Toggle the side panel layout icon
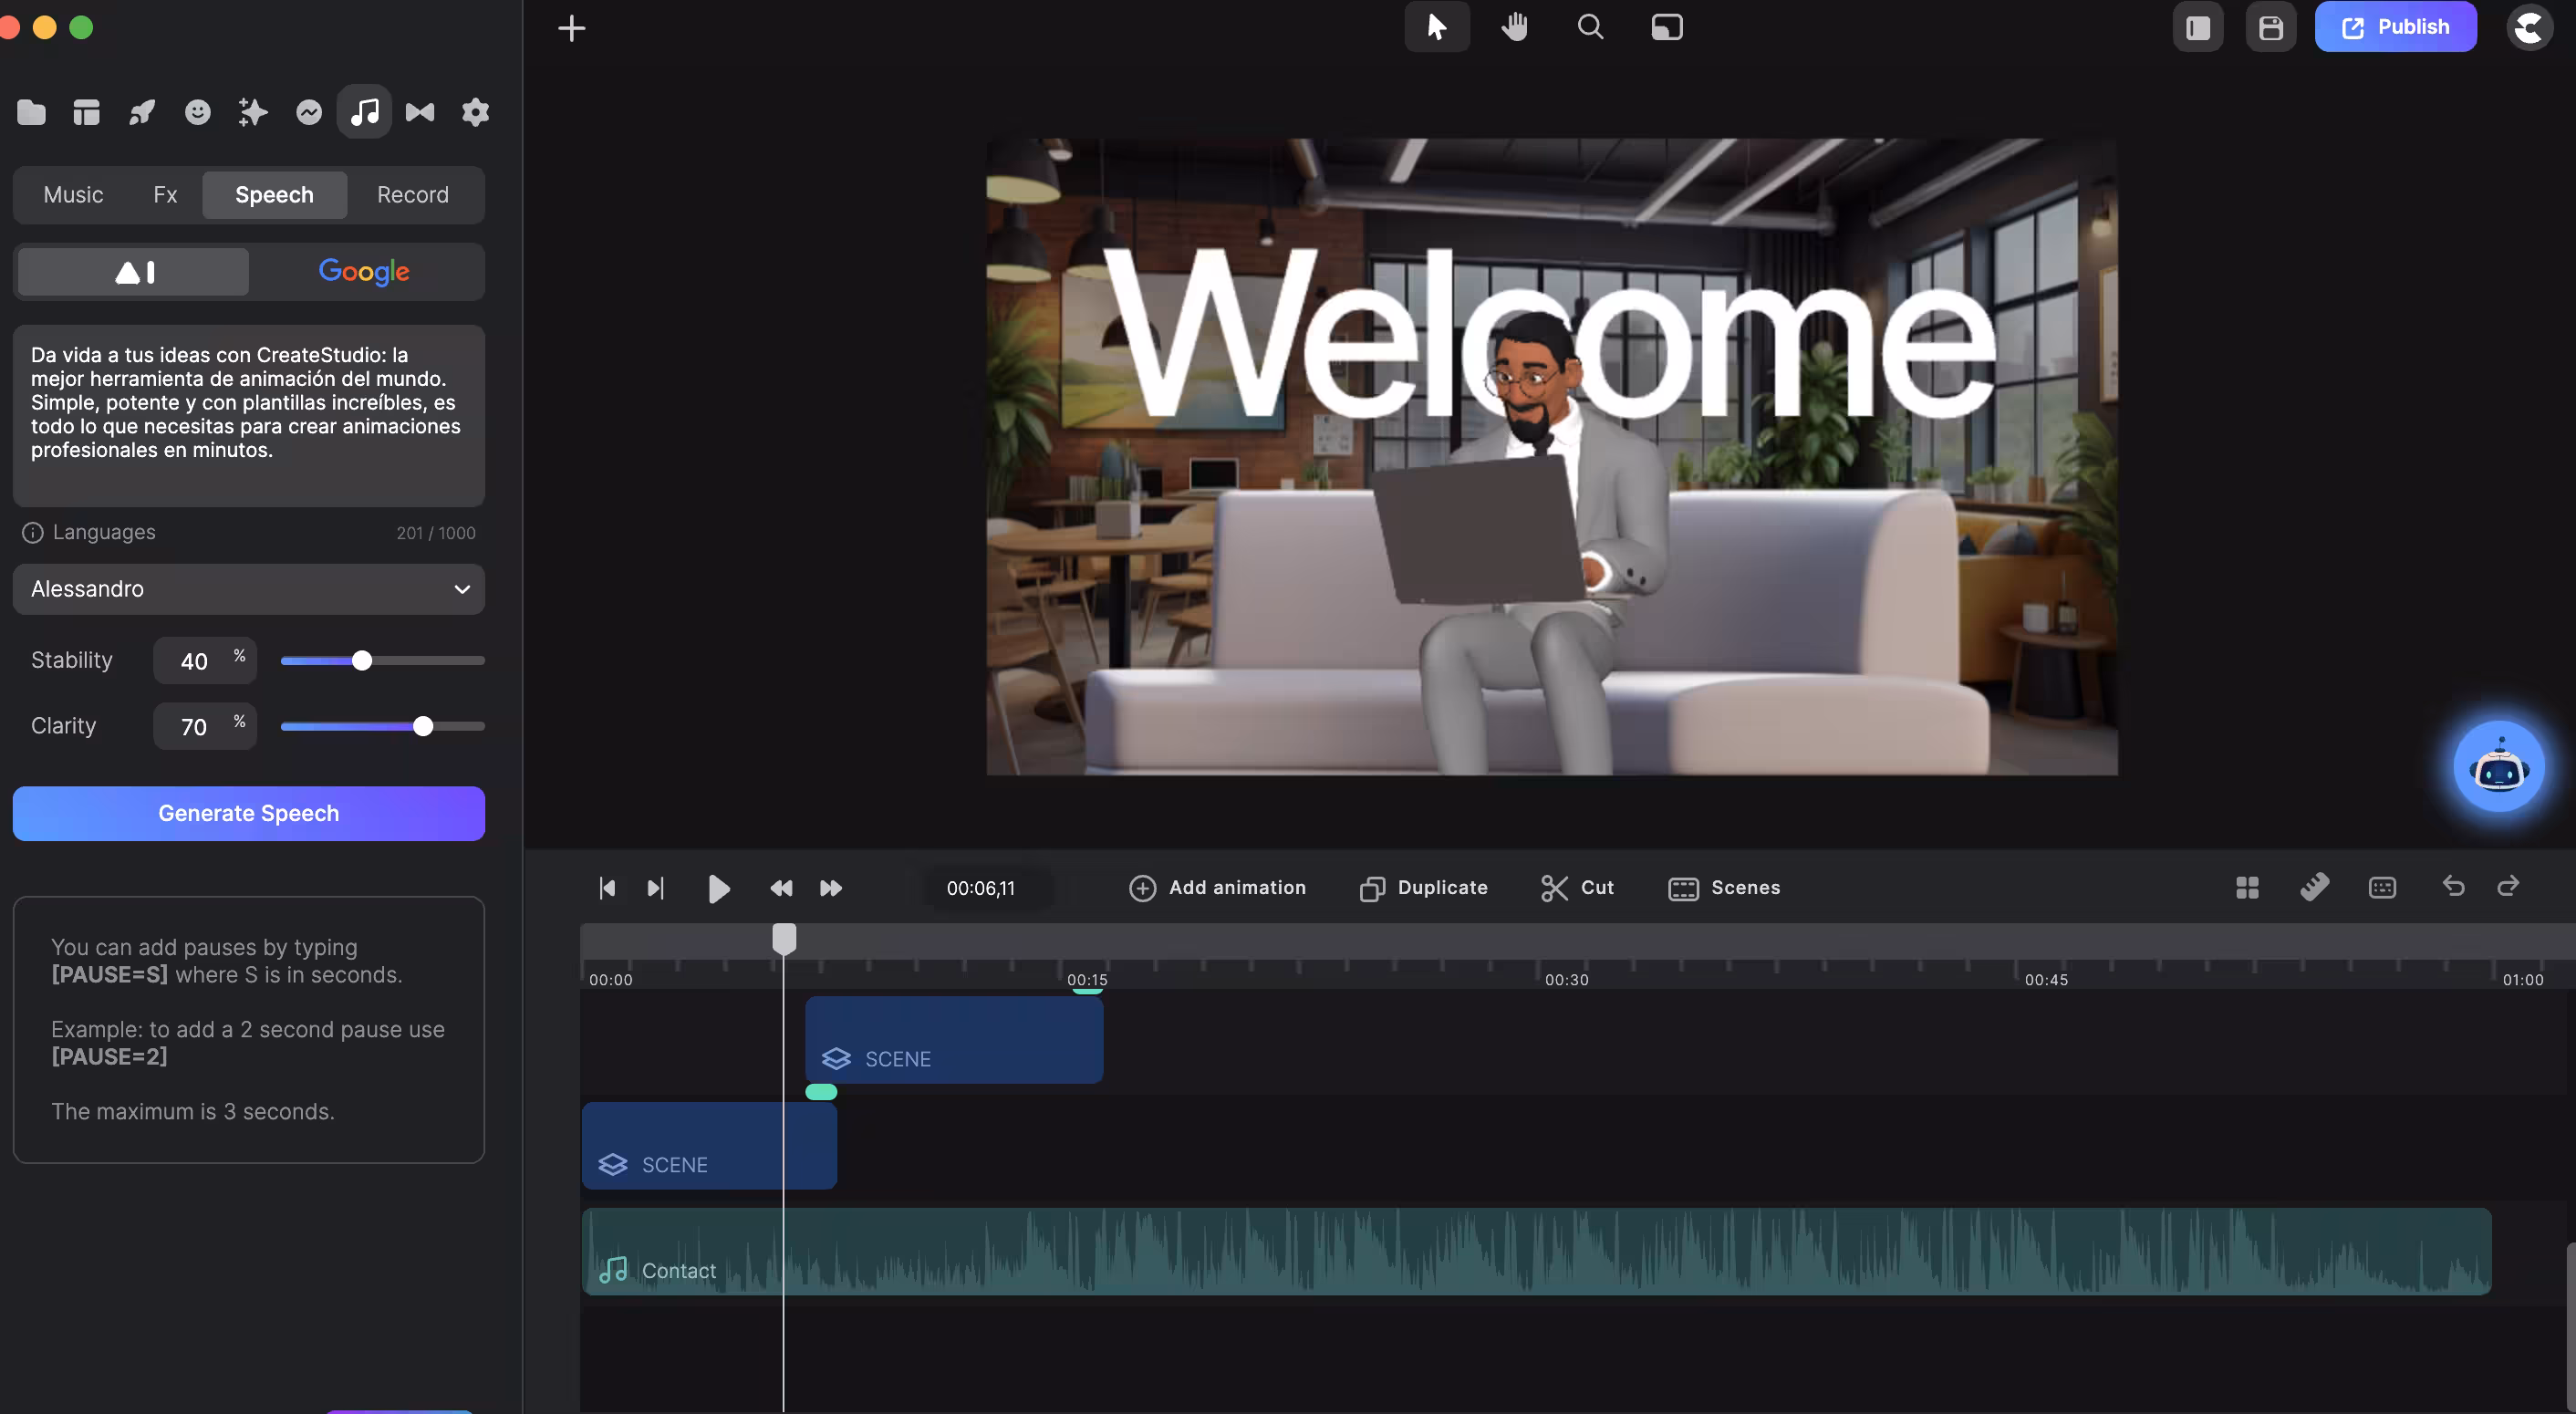The width and height of the screenshot is (2576, 1414). (2198, 27)
